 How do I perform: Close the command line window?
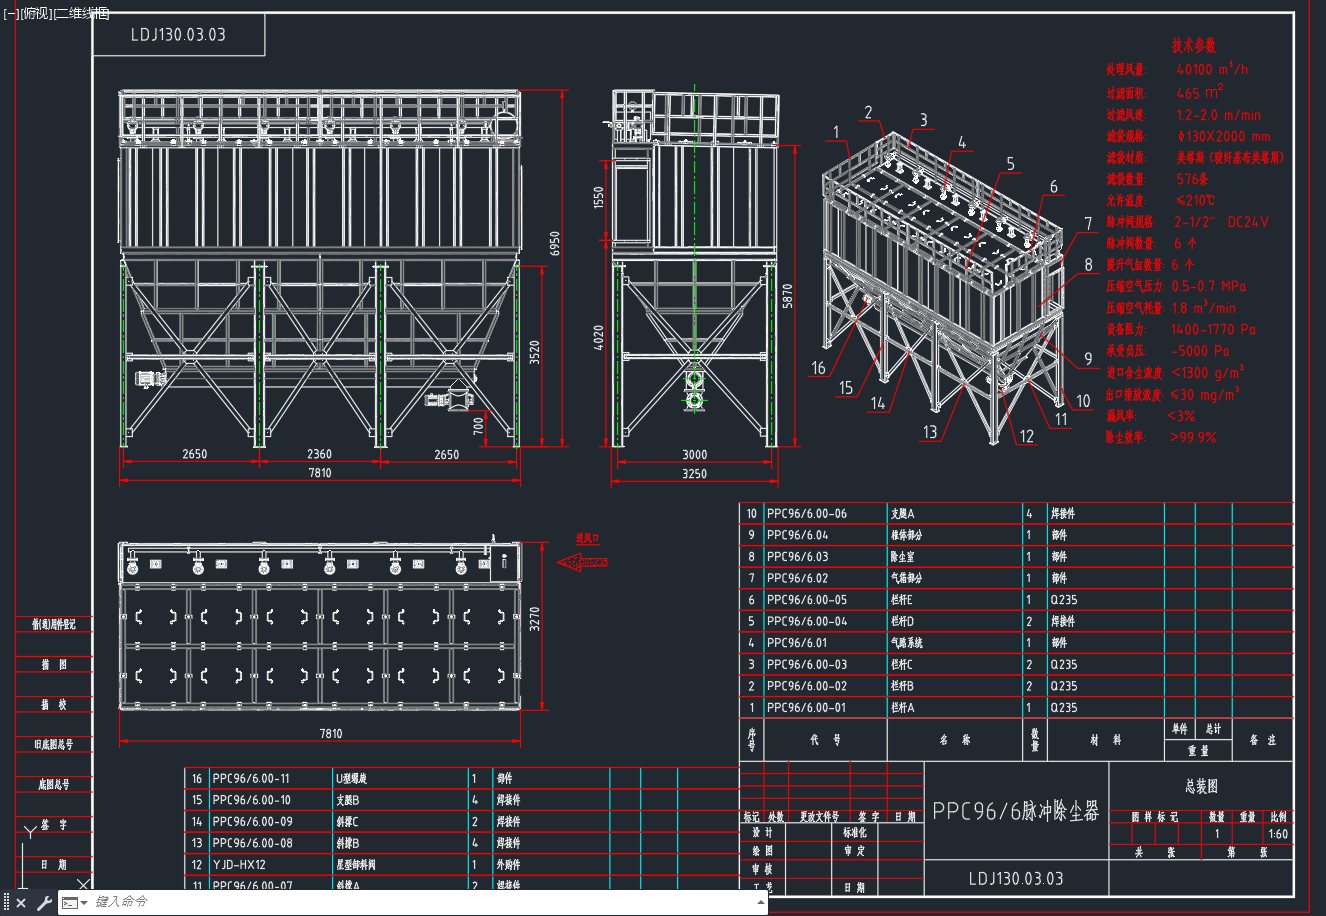click(21, 903)
